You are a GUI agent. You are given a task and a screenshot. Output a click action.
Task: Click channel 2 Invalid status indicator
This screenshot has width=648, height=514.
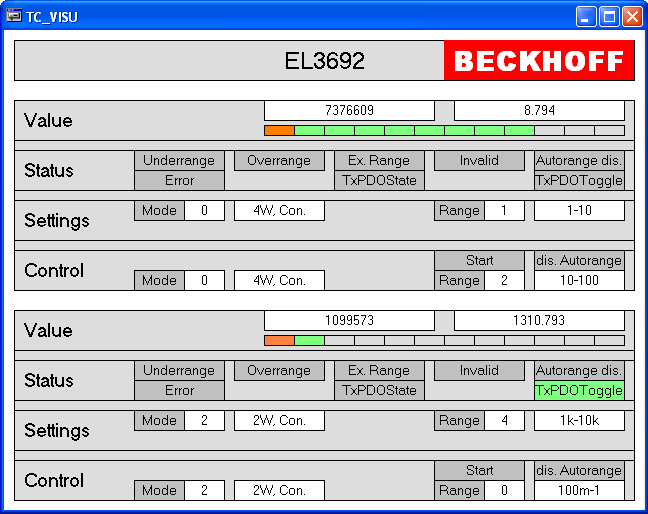[479, 370]
